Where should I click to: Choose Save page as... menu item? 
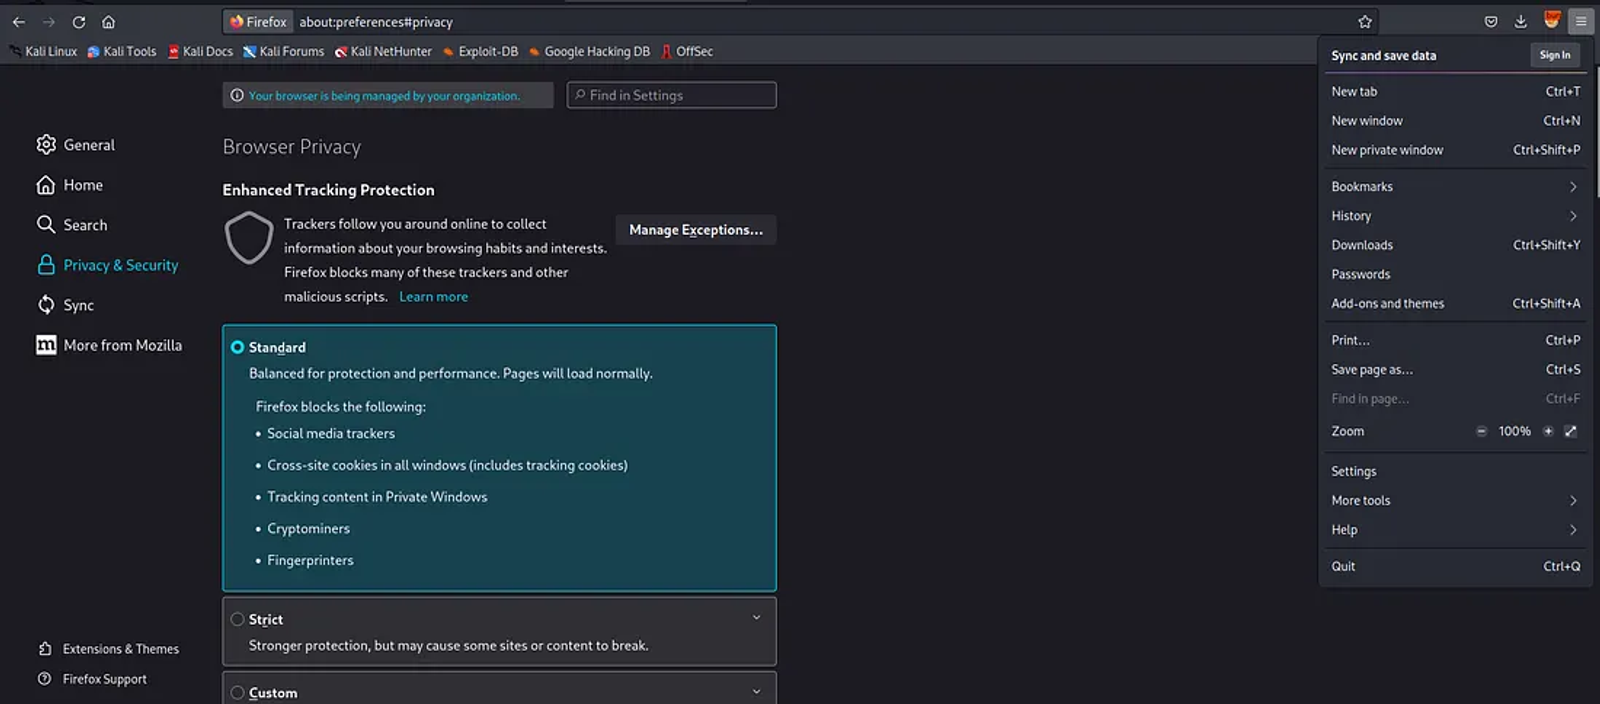tap(1455, 370)
